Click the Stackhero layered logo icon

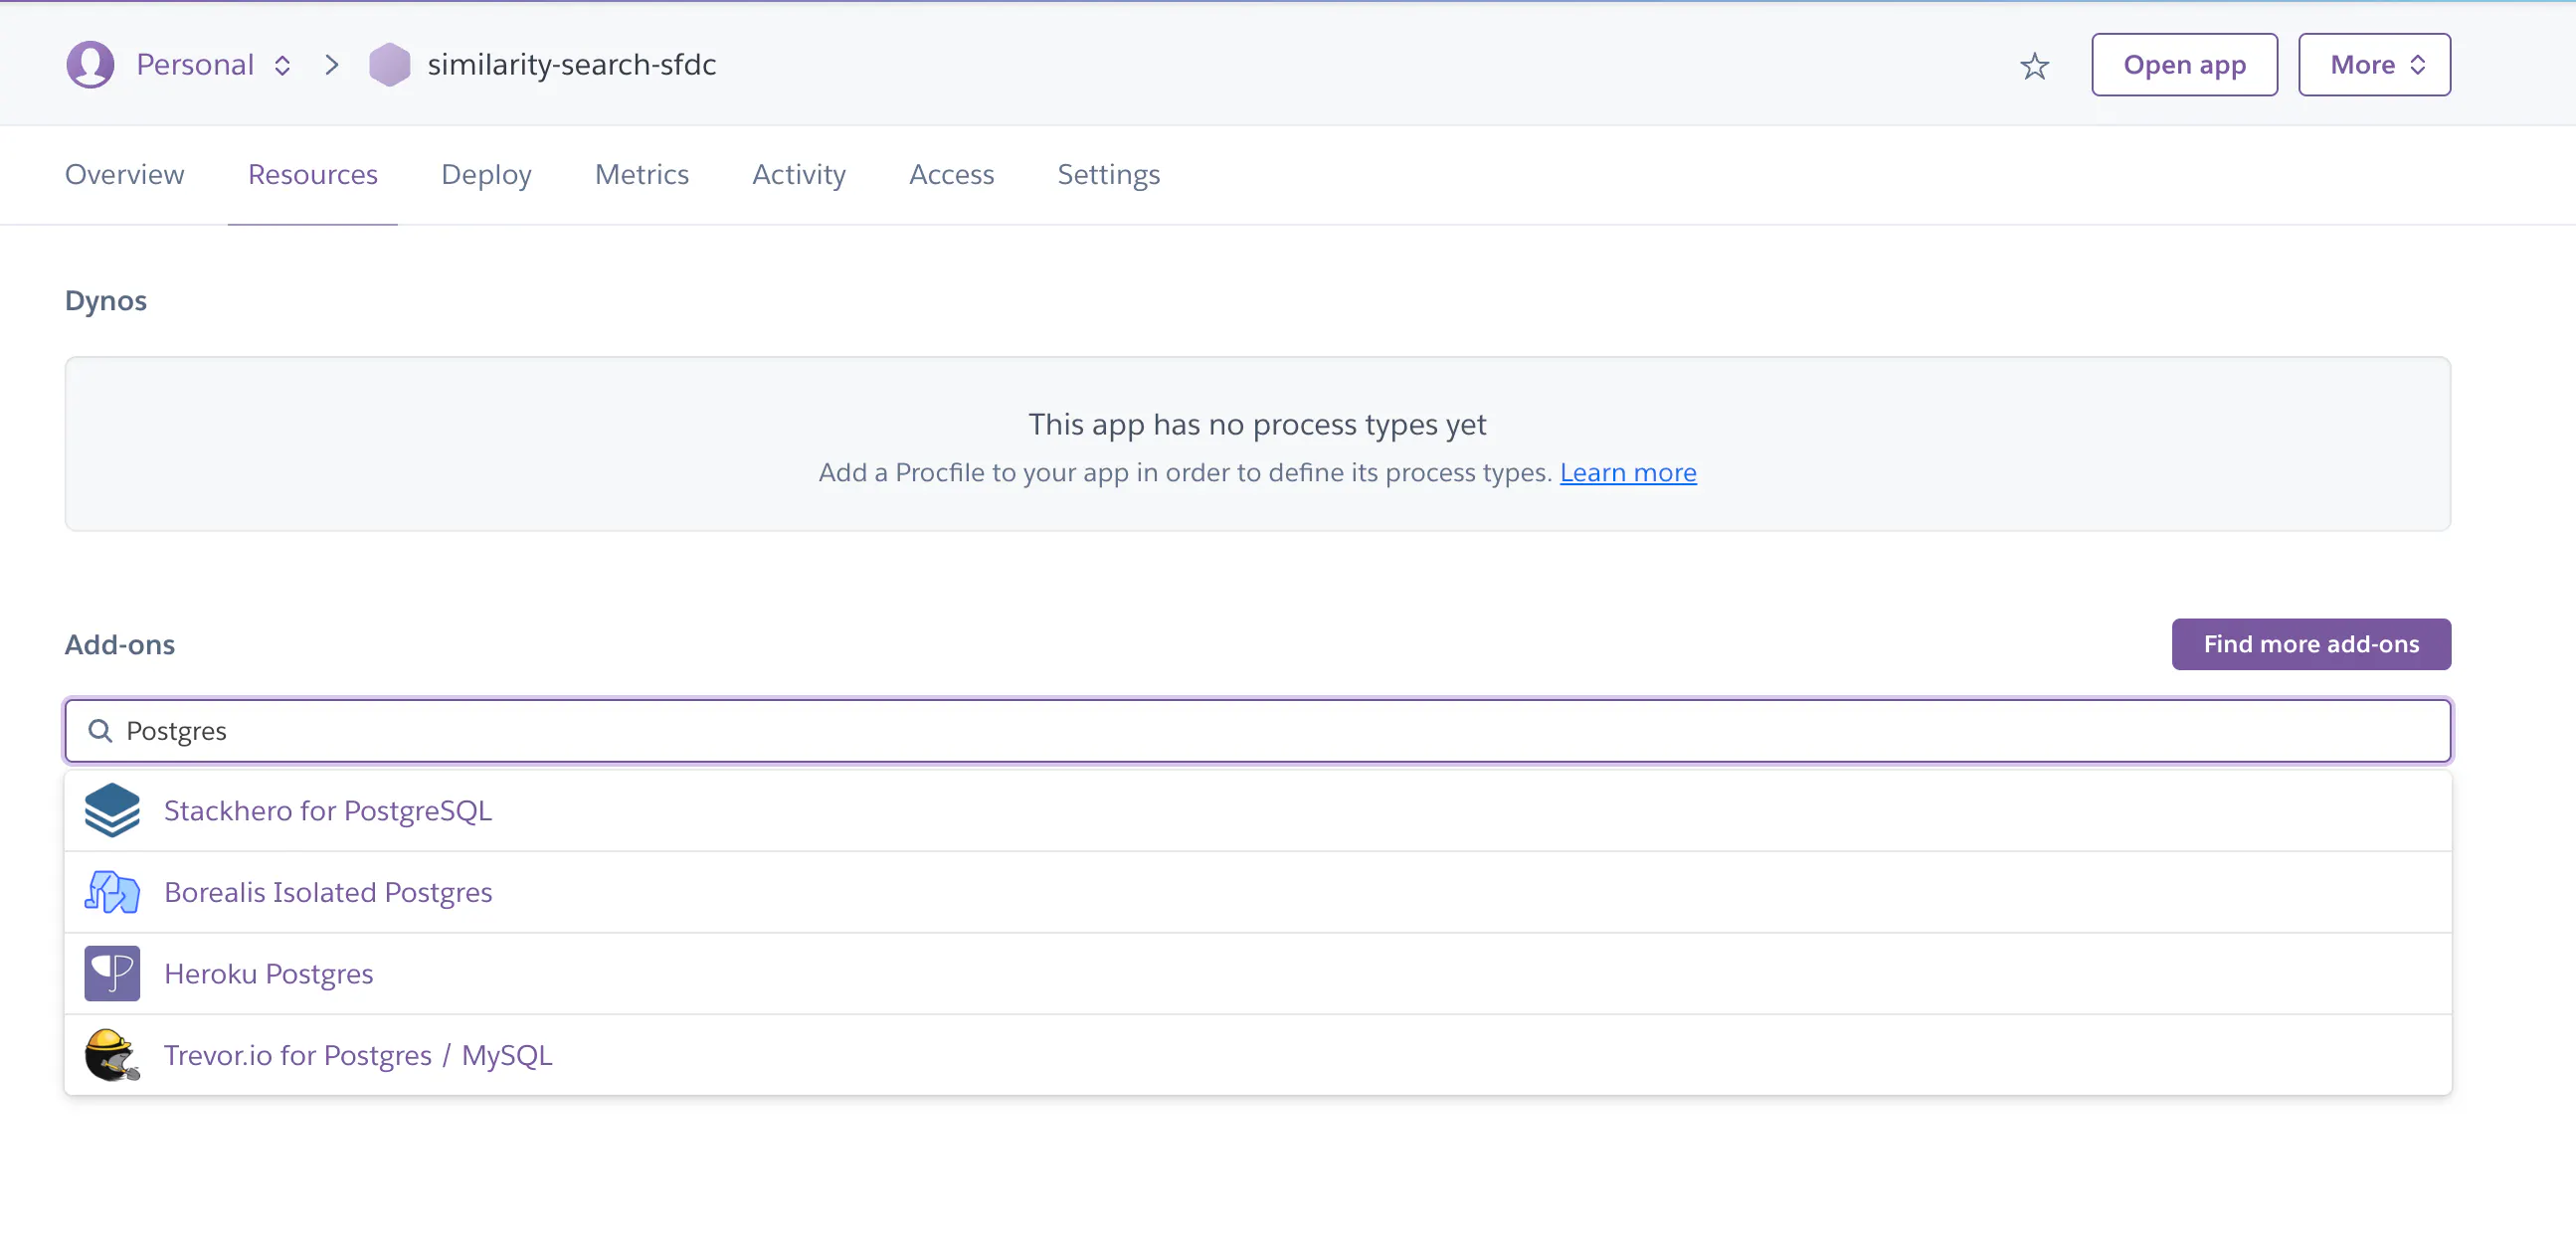[x=112, y=810]
